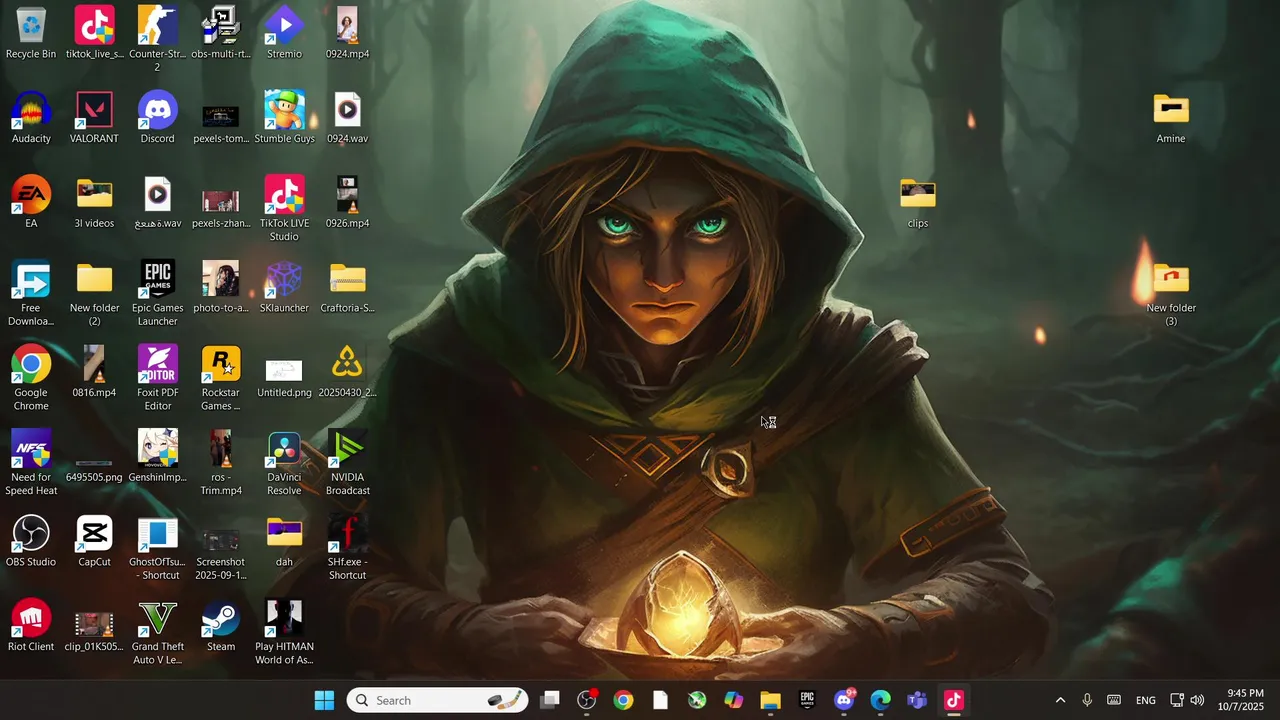This screenshot has height=720, width=1280.
Task: Select the SHf.exe shortcut icon
Action: [x=347, y=547]
